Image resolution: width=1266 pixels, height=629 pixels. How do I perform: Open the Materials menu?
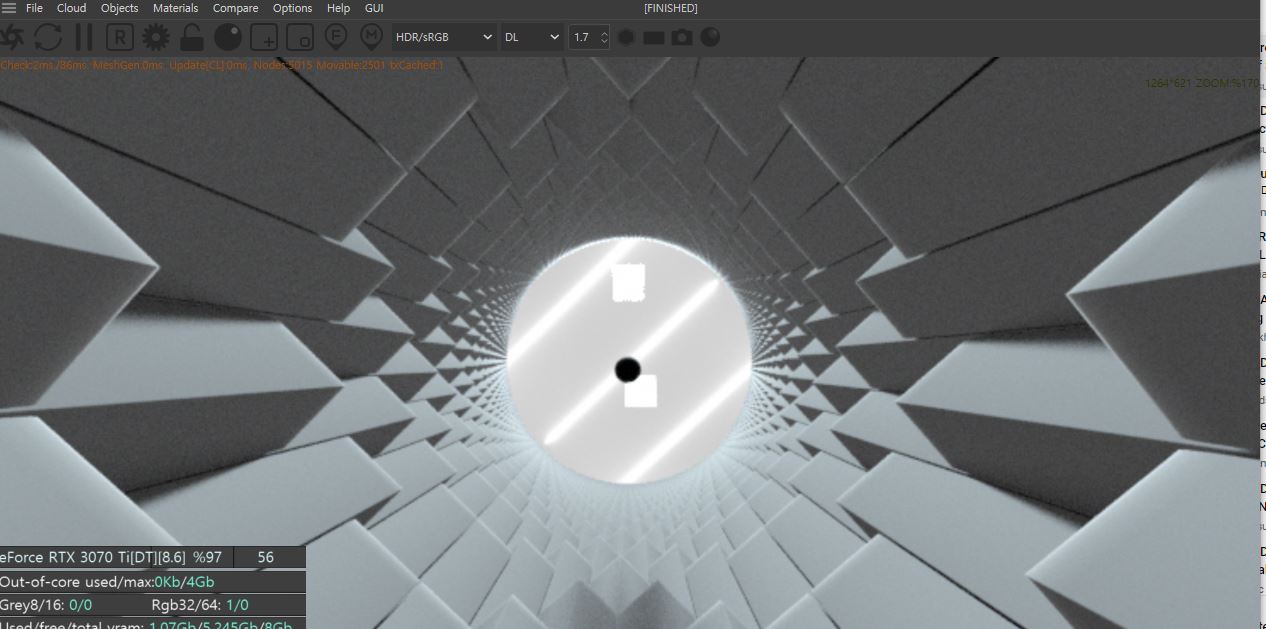pos(176,8)
